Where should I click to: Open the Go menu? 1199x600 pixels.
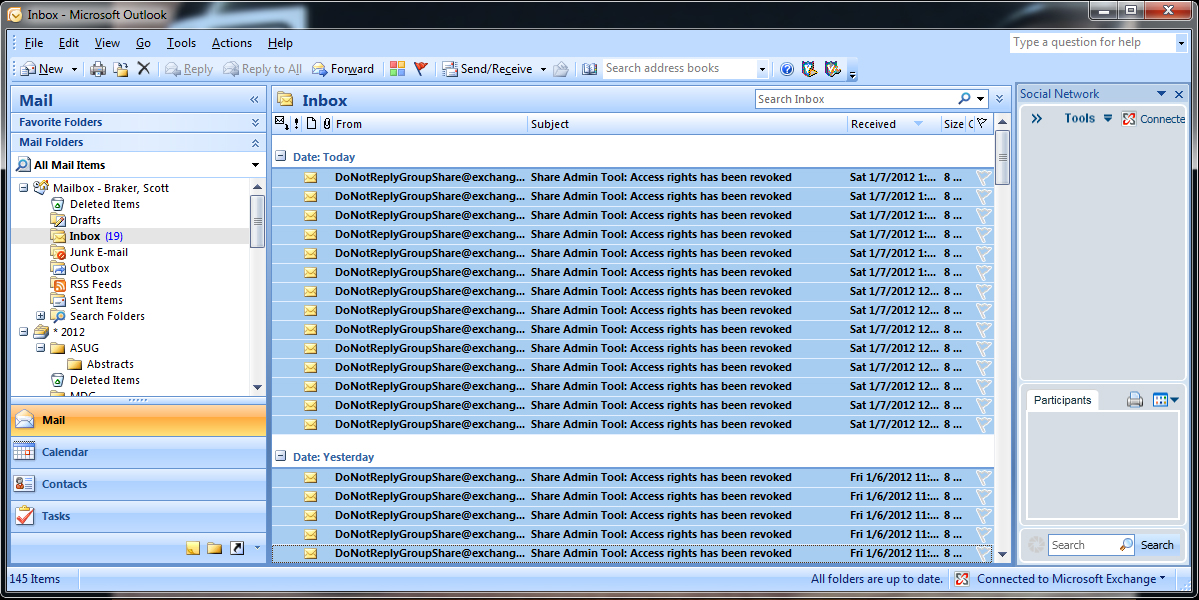click(143, 44)
